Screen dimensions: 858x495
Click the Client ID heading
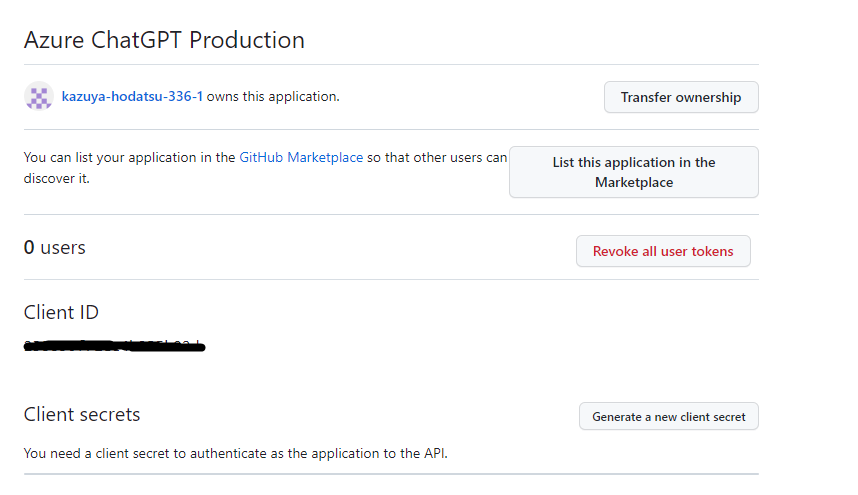pyautogui.click(x=61, y=312)
